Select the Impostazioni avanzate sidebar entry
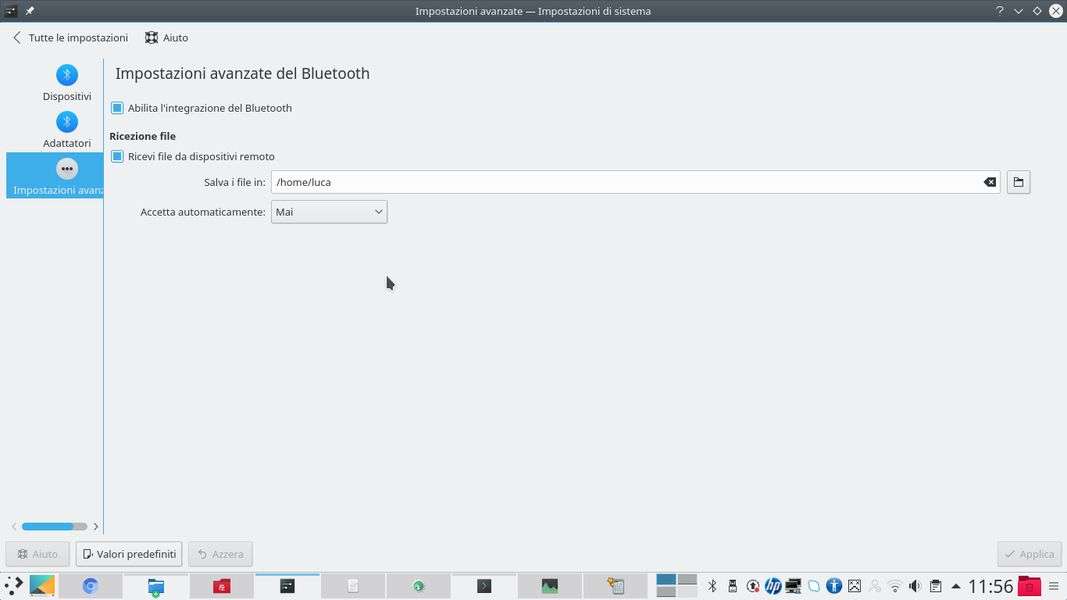 tap(55, 176)
